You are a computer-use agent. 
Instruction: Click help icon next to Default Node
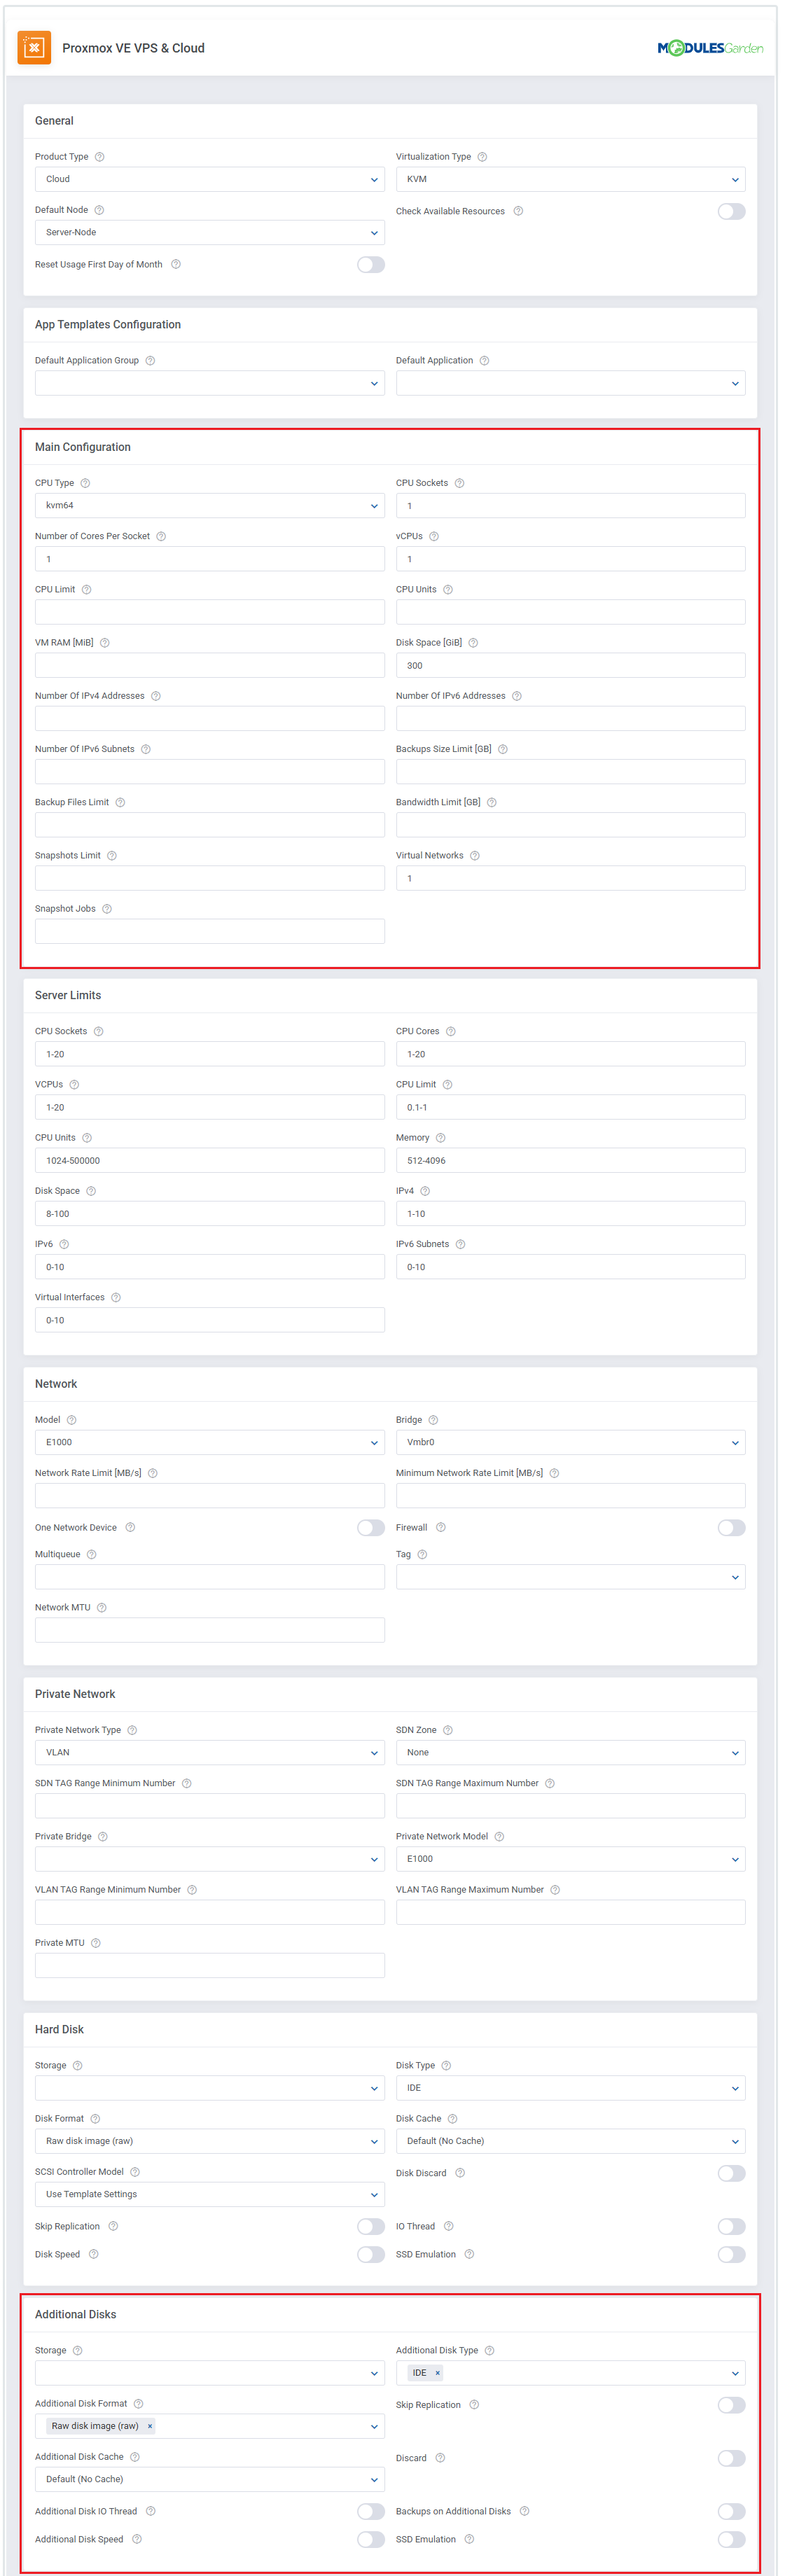99,210
